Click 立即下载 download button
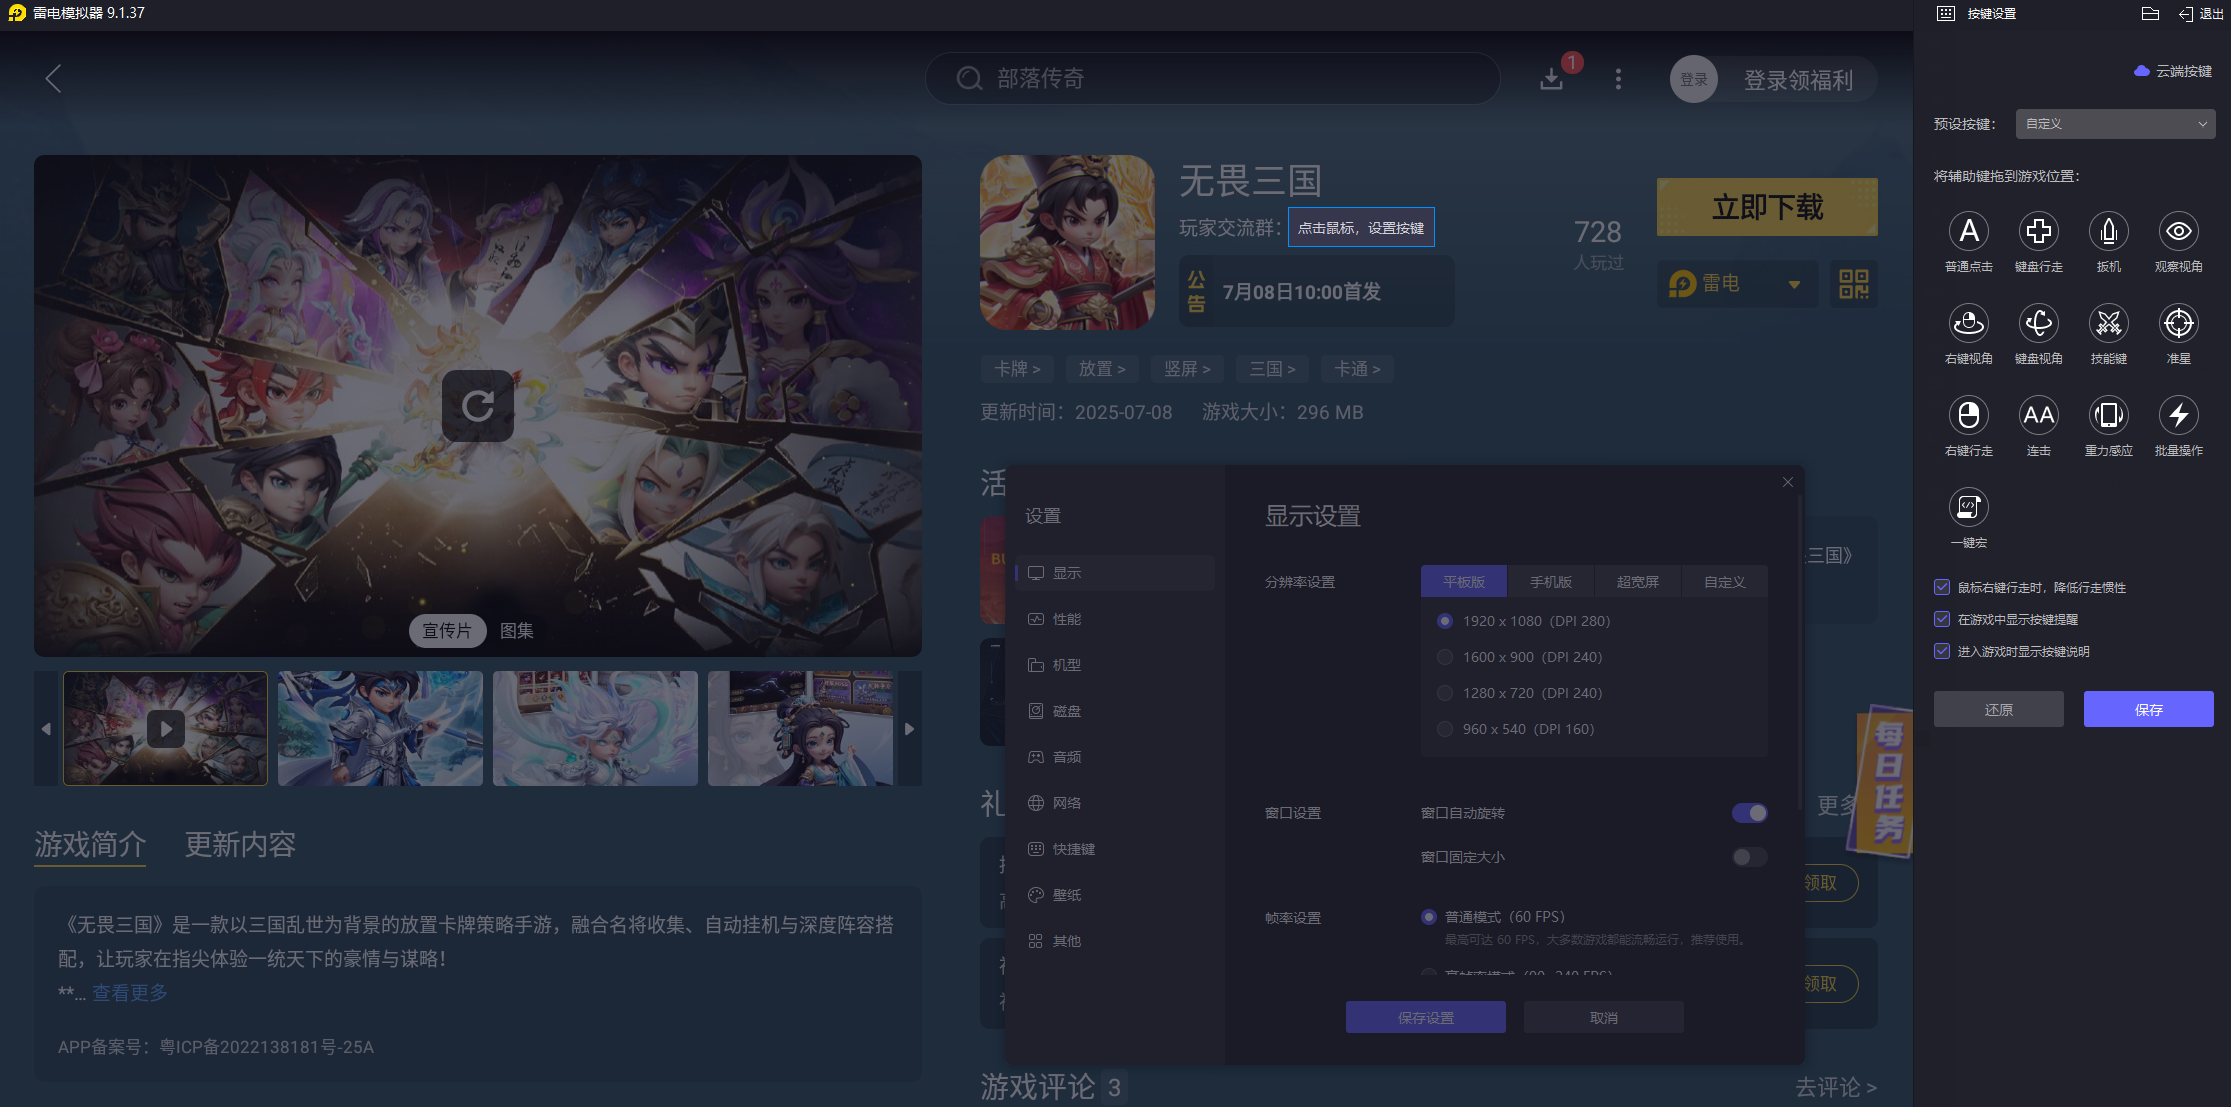The width and height of the screenshot is (2231, 1107). click(x=1767, y=207)
